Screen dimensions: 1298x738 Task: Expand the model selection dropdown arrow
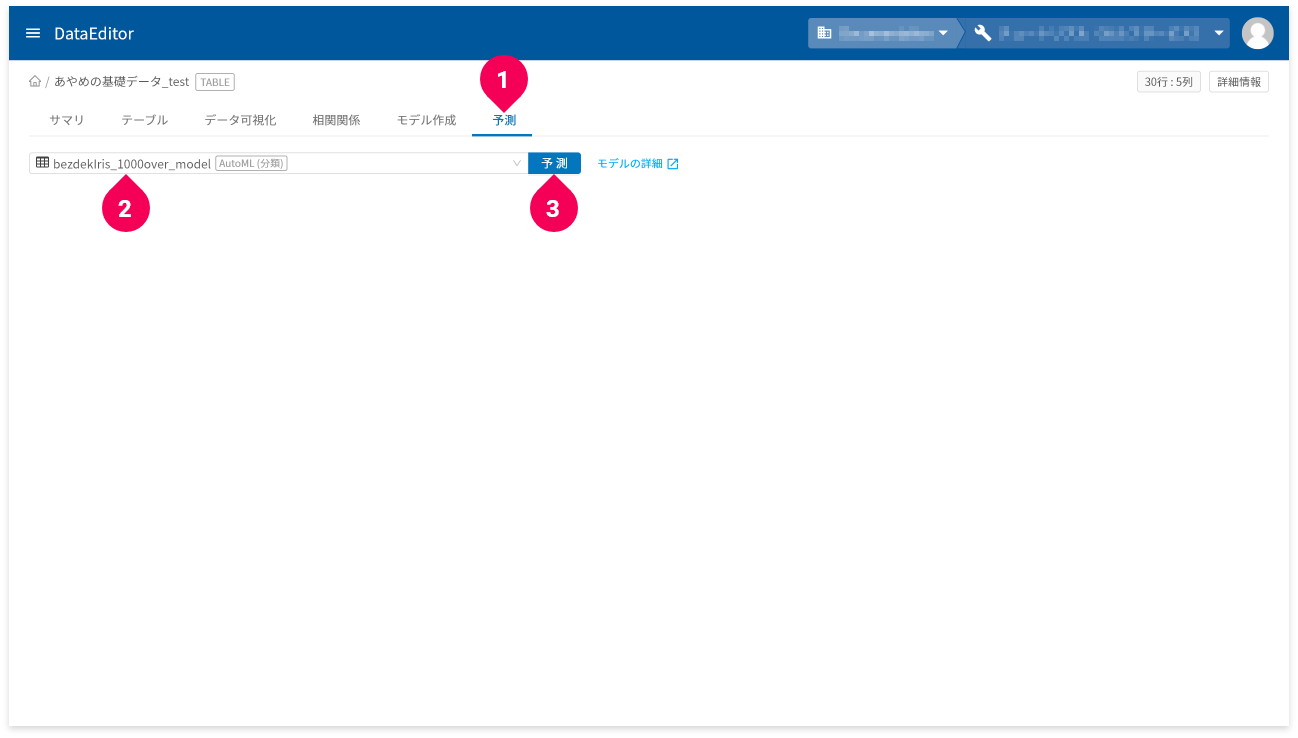coord(517,163)
